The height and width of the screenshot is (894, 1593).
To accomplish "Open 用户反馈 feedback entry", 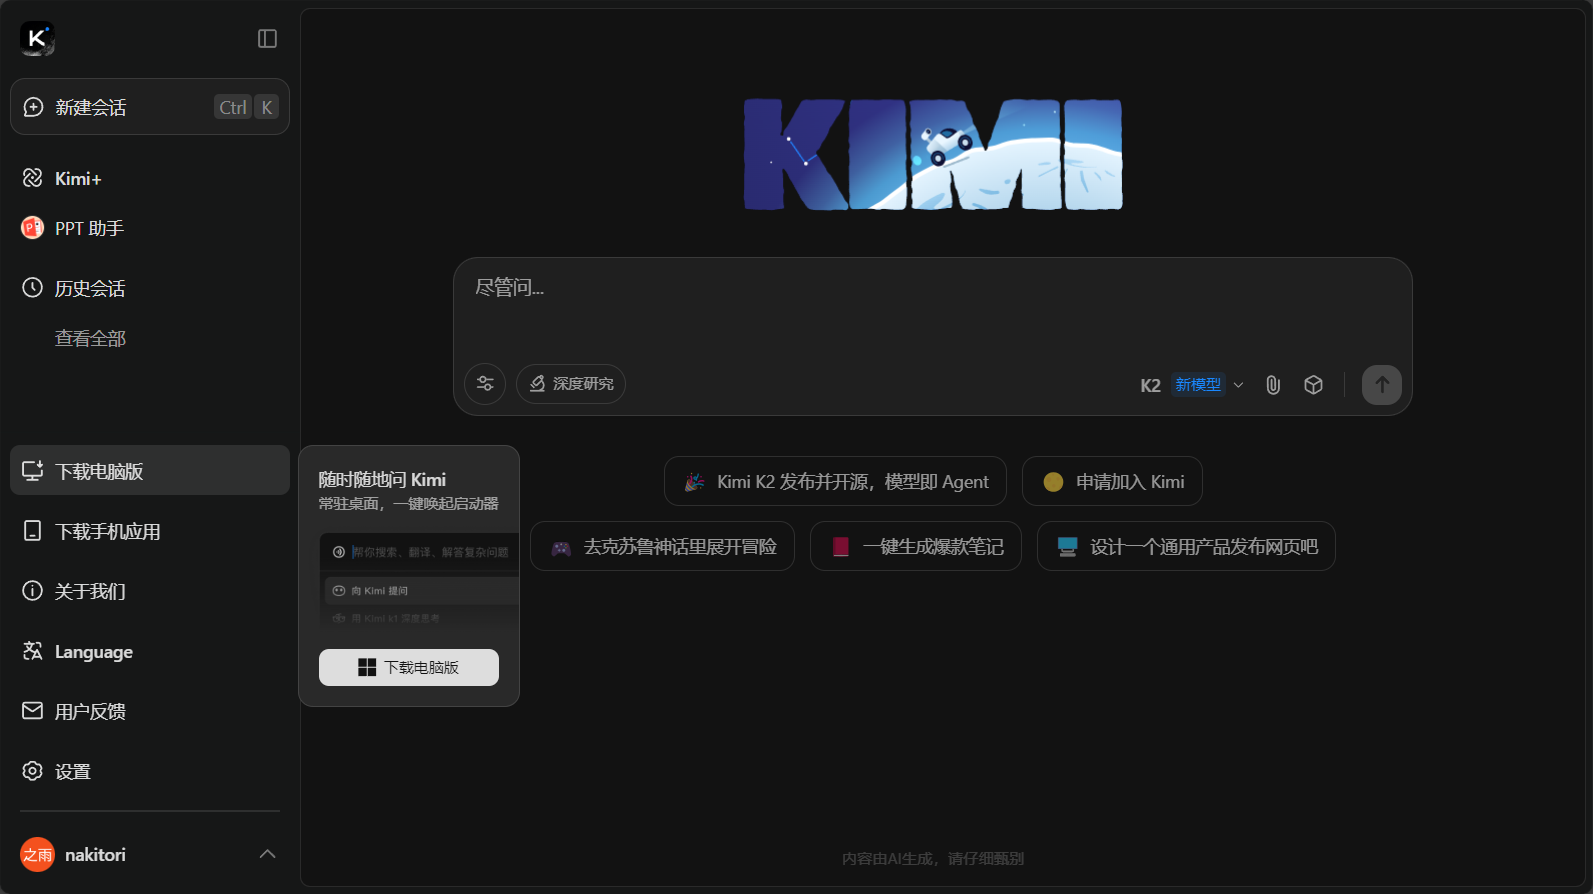I will [150, 711].
